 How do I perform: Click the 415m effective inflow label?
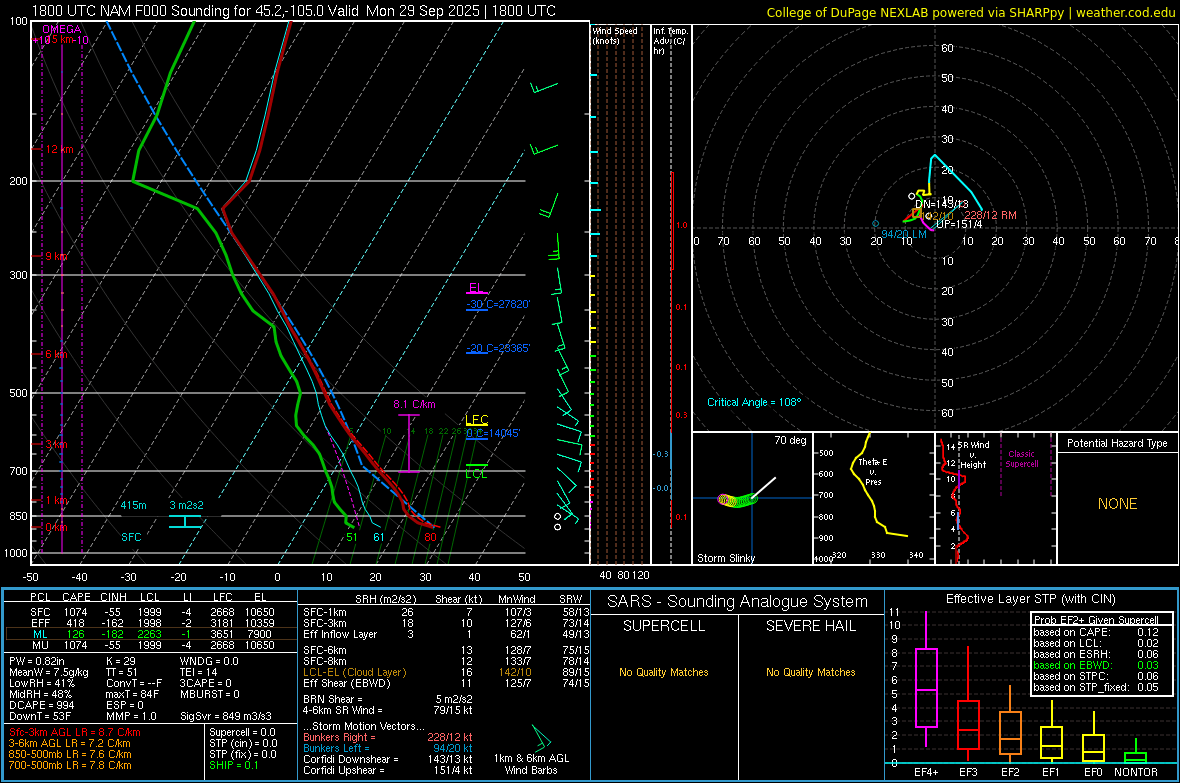[133, 505]
